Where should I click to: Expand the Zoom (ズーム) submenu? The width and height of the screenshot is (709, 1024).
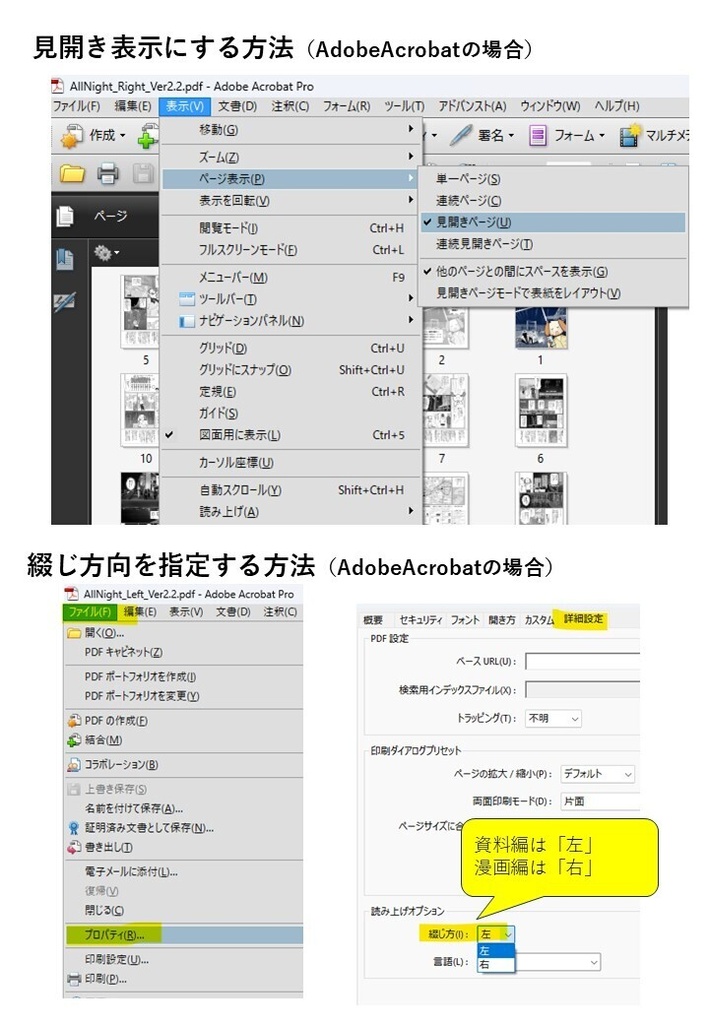[x=291, y=157]
